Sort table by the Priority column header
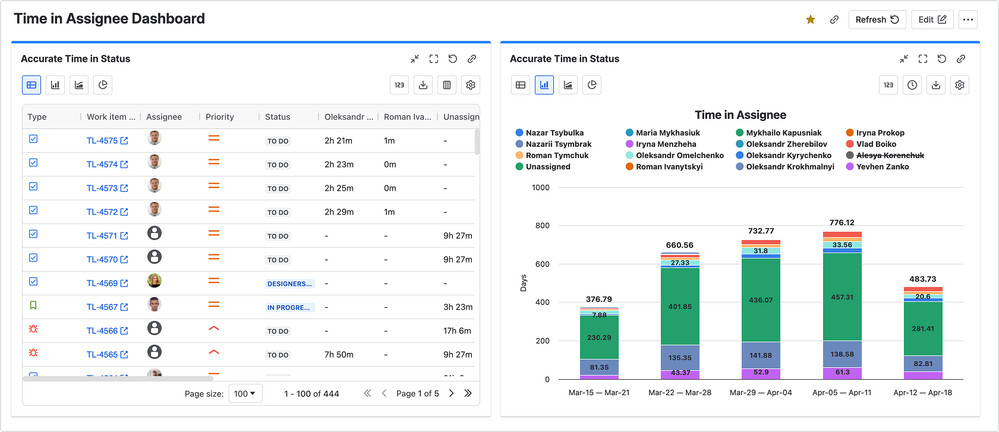 pos(220,117)
